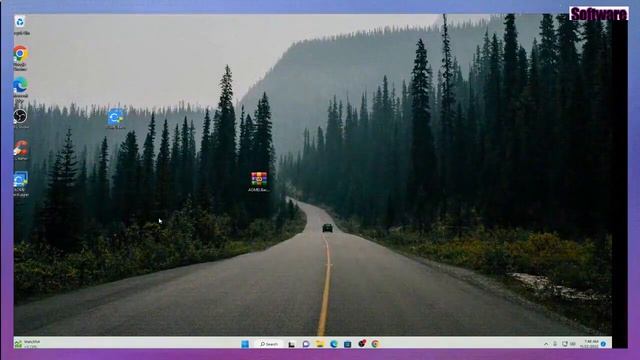Select the CCleaner desktop shortcut
640x360 pixels.
point(20,150)
